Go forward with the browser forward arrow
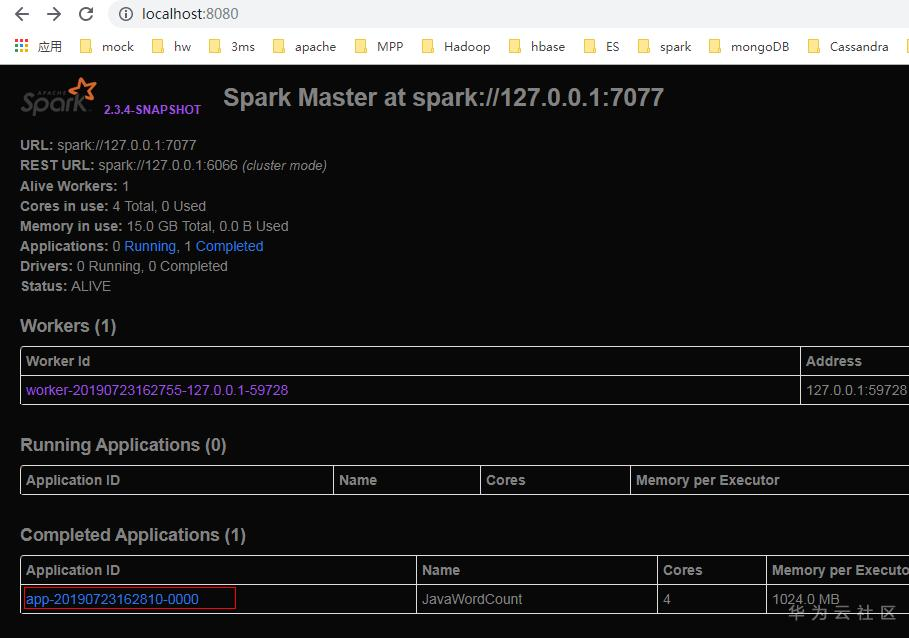909x638 pixels. [54, 14]
